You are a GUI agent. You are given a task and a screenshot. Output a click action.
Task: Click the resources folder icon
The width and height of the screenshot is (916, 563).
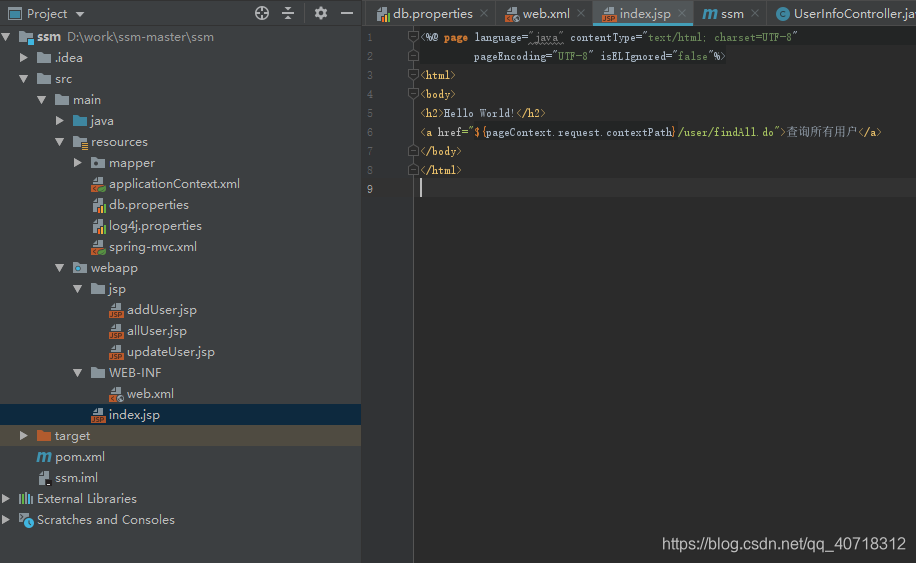tap(80, 142)
